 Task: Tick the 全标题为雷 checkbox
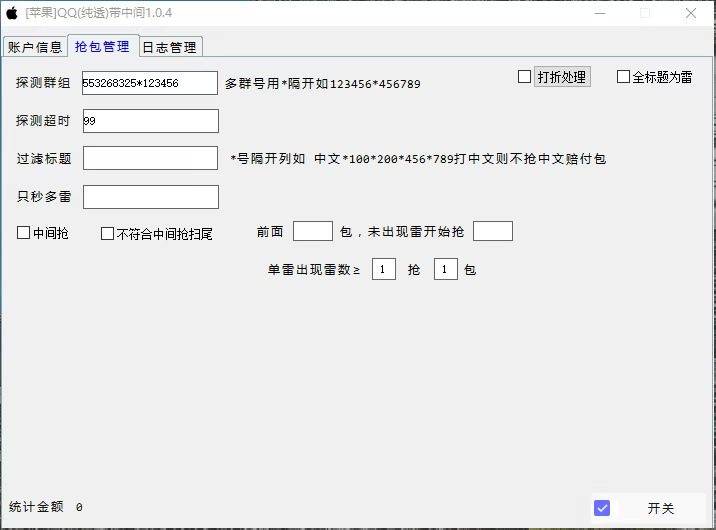coord(623,76)
